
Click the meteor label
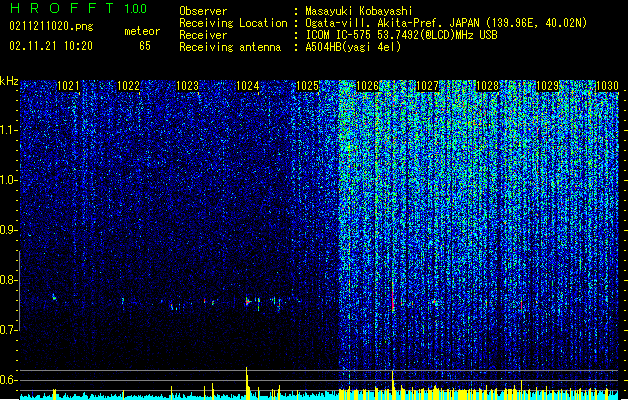pos(142,31)
